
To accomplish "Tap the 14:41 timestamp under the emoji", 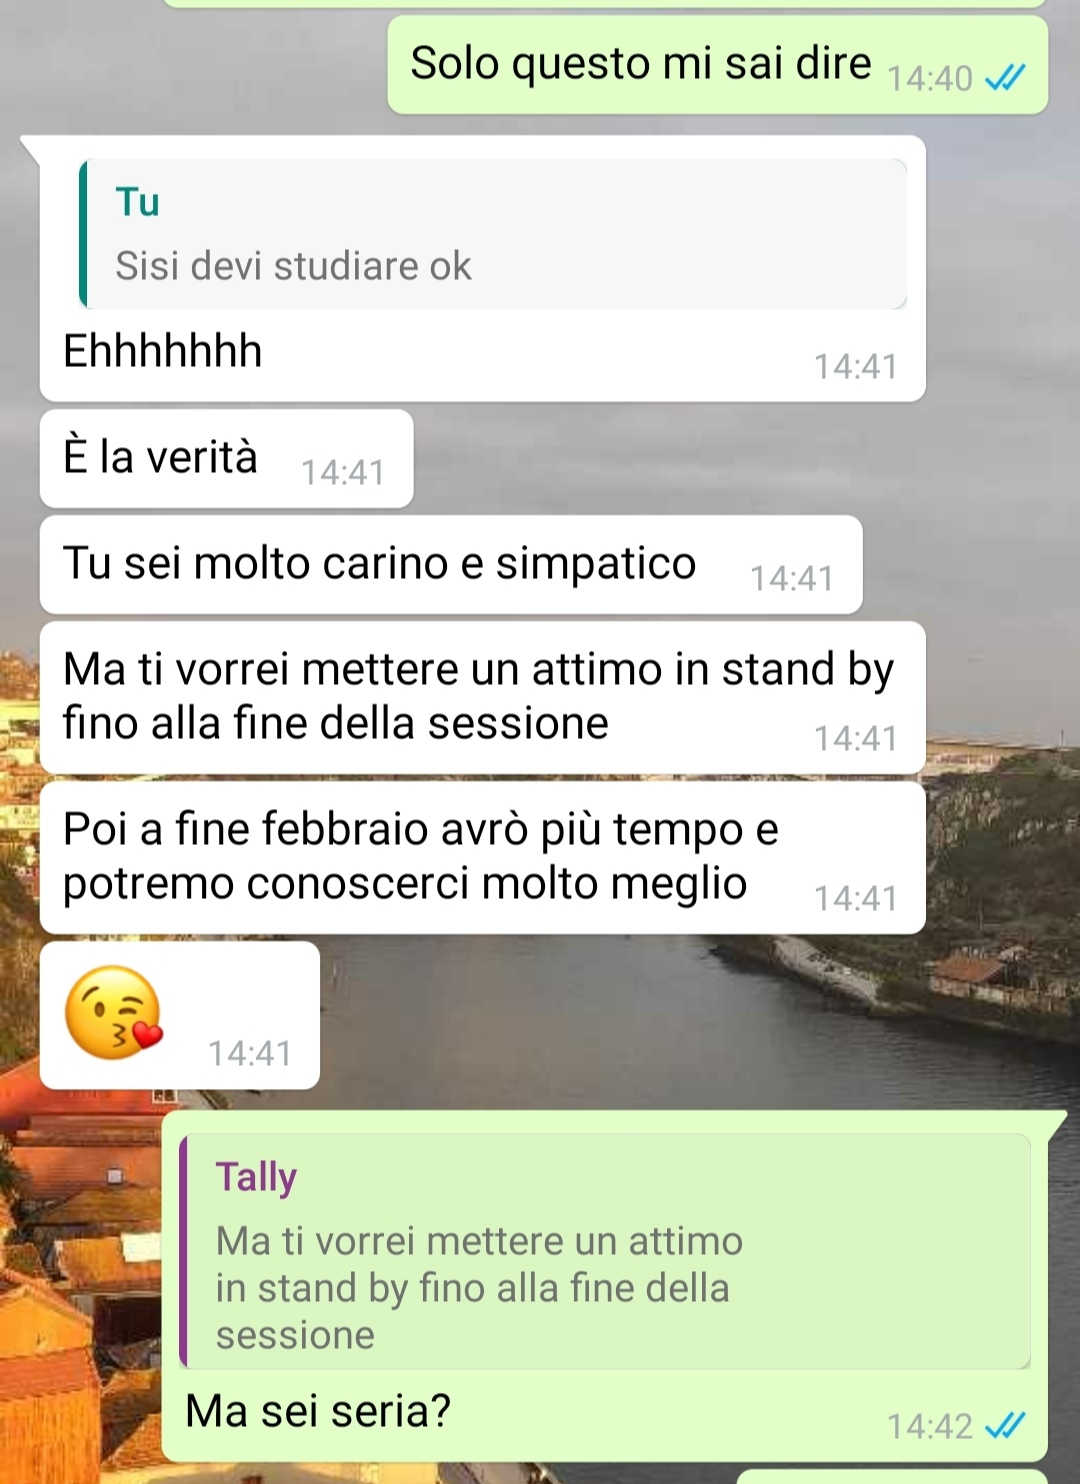I will (x=250, y=1053).
